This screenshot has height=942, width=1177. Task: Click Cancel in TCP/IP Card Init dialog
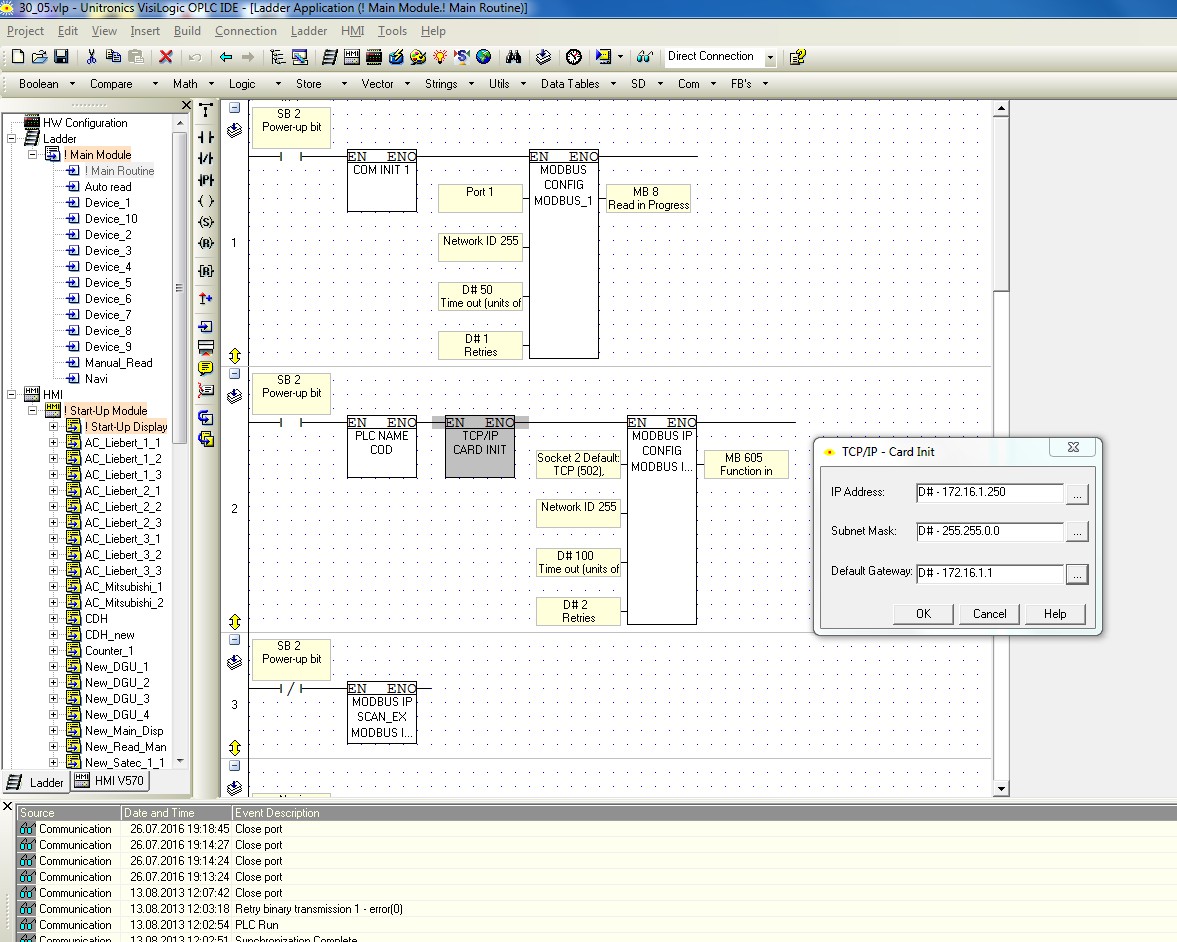click(x=989, y=614)
